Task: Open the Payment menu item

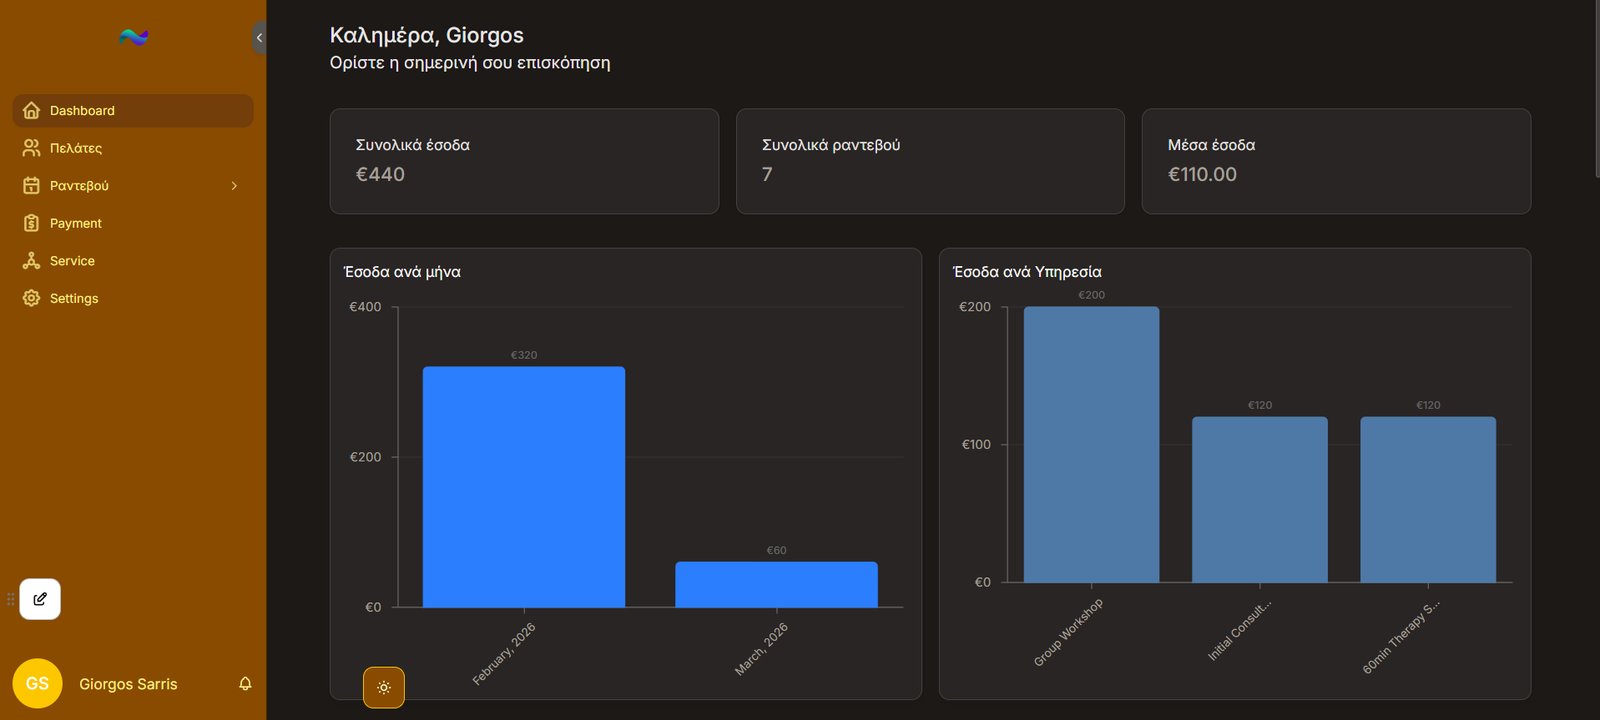Action: point(76,223)
